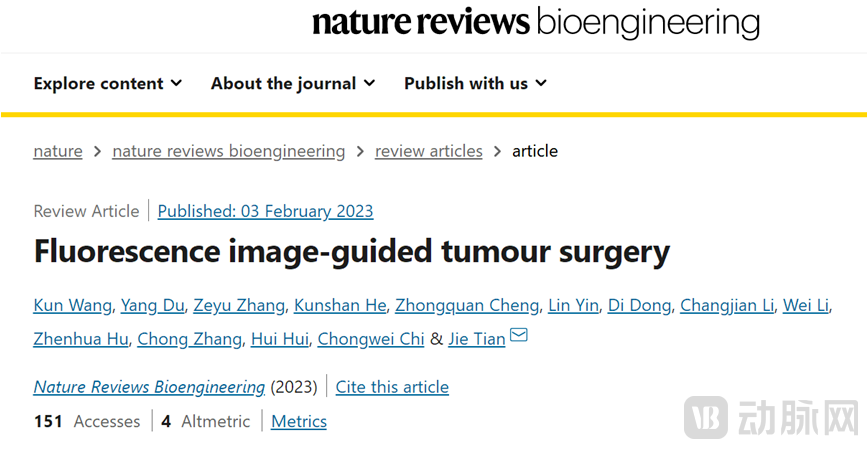Go to the nature breadcrumb link
Image resolution: width=868 pixels, height=449 pixels.
click(58, 151)
